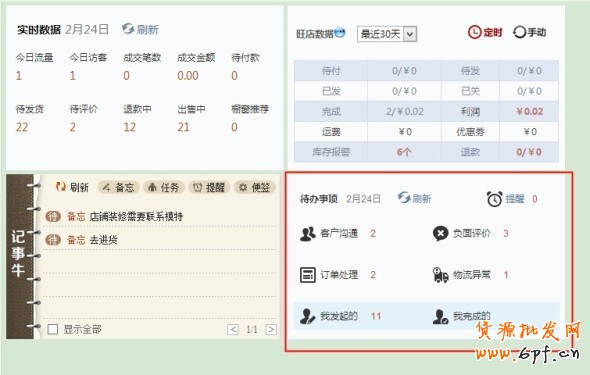Click 待发货 count 22

22,127
